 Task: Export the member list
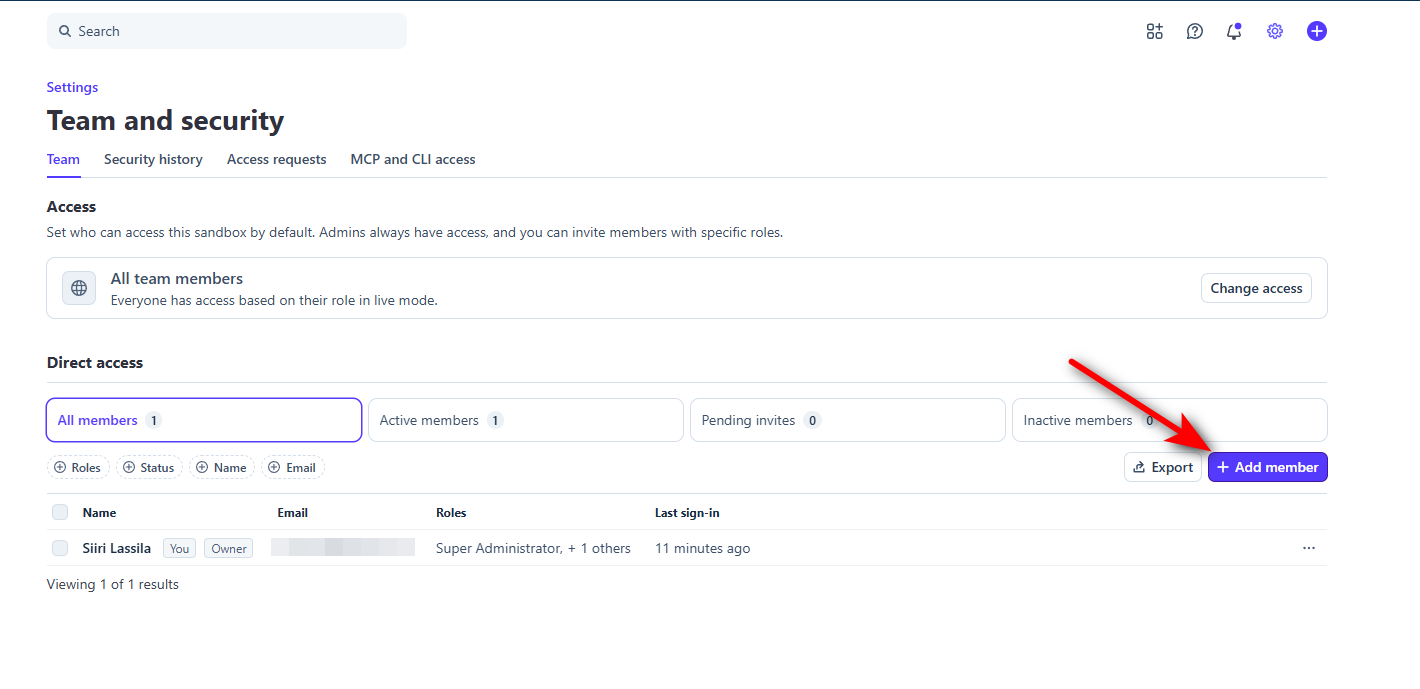click(x=1163, y=467)
